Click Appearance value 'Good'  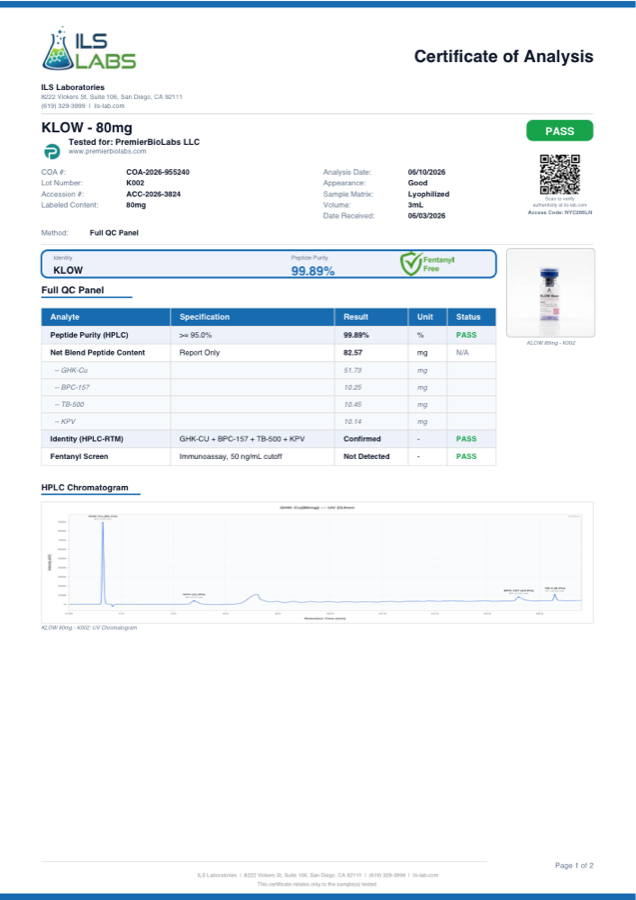[x=417, y=183]
